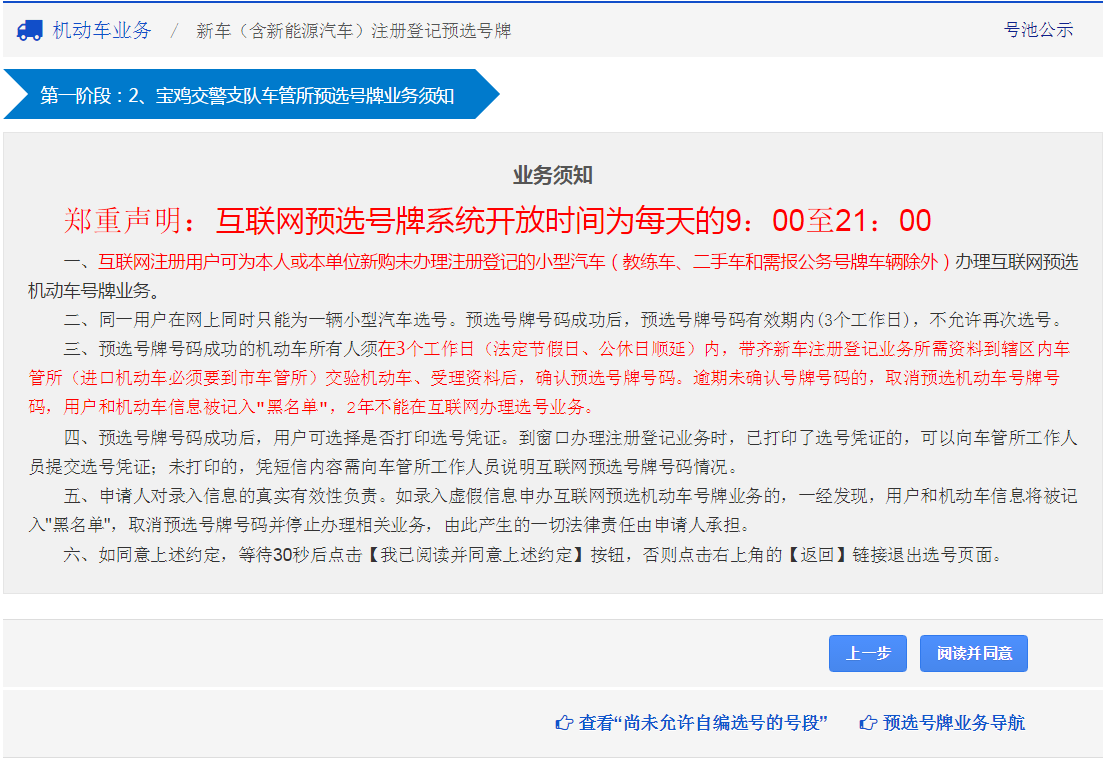Click the hand icon beside 查看尚未允许自编选号的号段

(564, 723)
